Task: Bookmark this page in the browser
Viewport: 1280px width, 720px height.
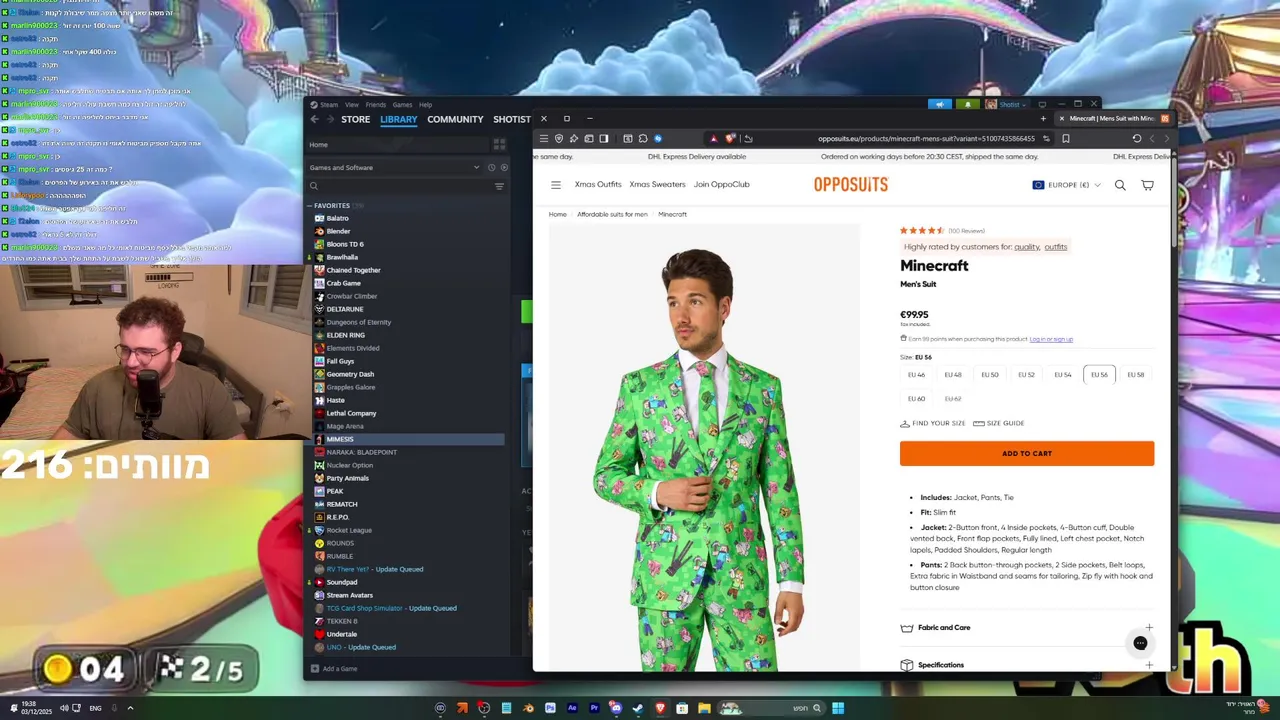Action: [1065, 139]
